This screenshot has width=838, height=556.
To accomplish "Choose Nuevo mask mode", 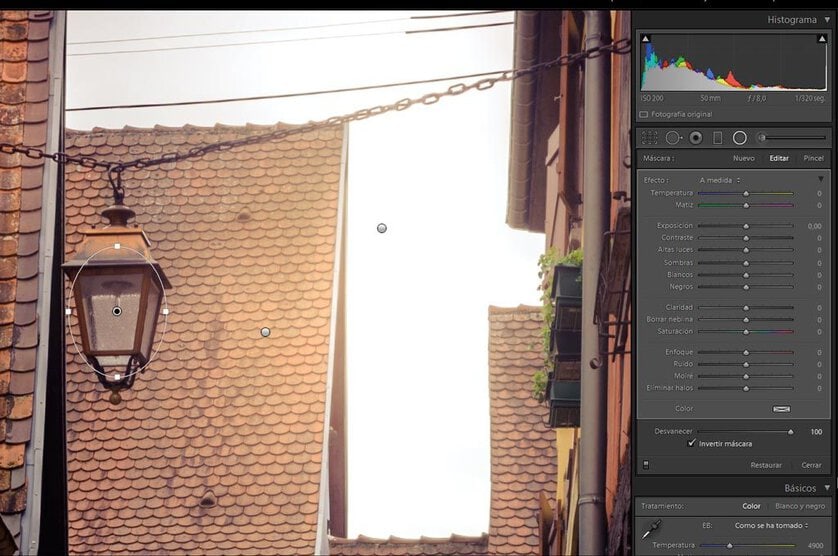I will coord(743,158).
